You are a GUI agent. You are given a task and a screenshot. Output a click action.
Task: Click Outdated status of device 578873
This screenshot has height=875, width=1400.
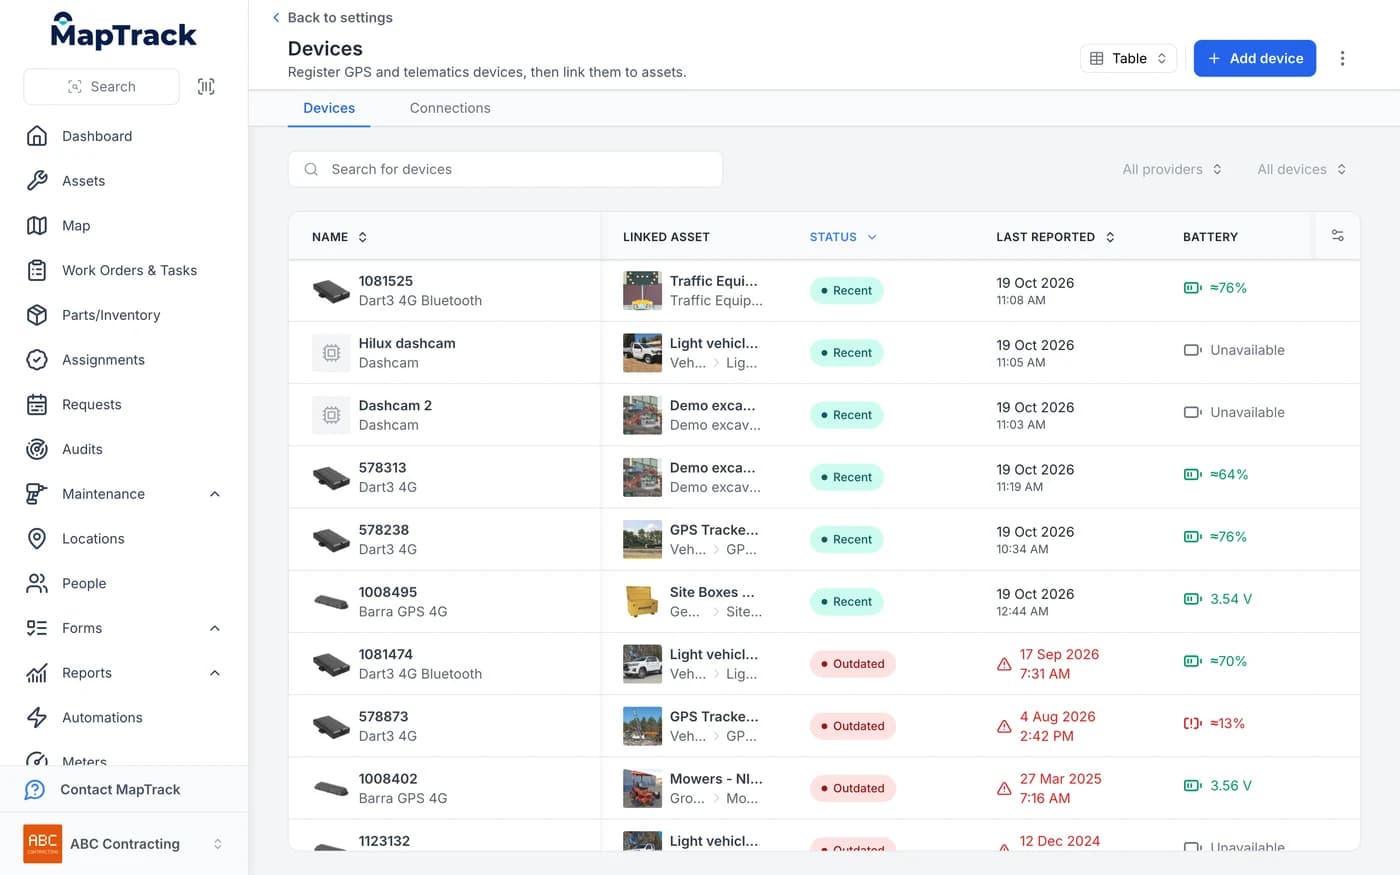(852, 726)
